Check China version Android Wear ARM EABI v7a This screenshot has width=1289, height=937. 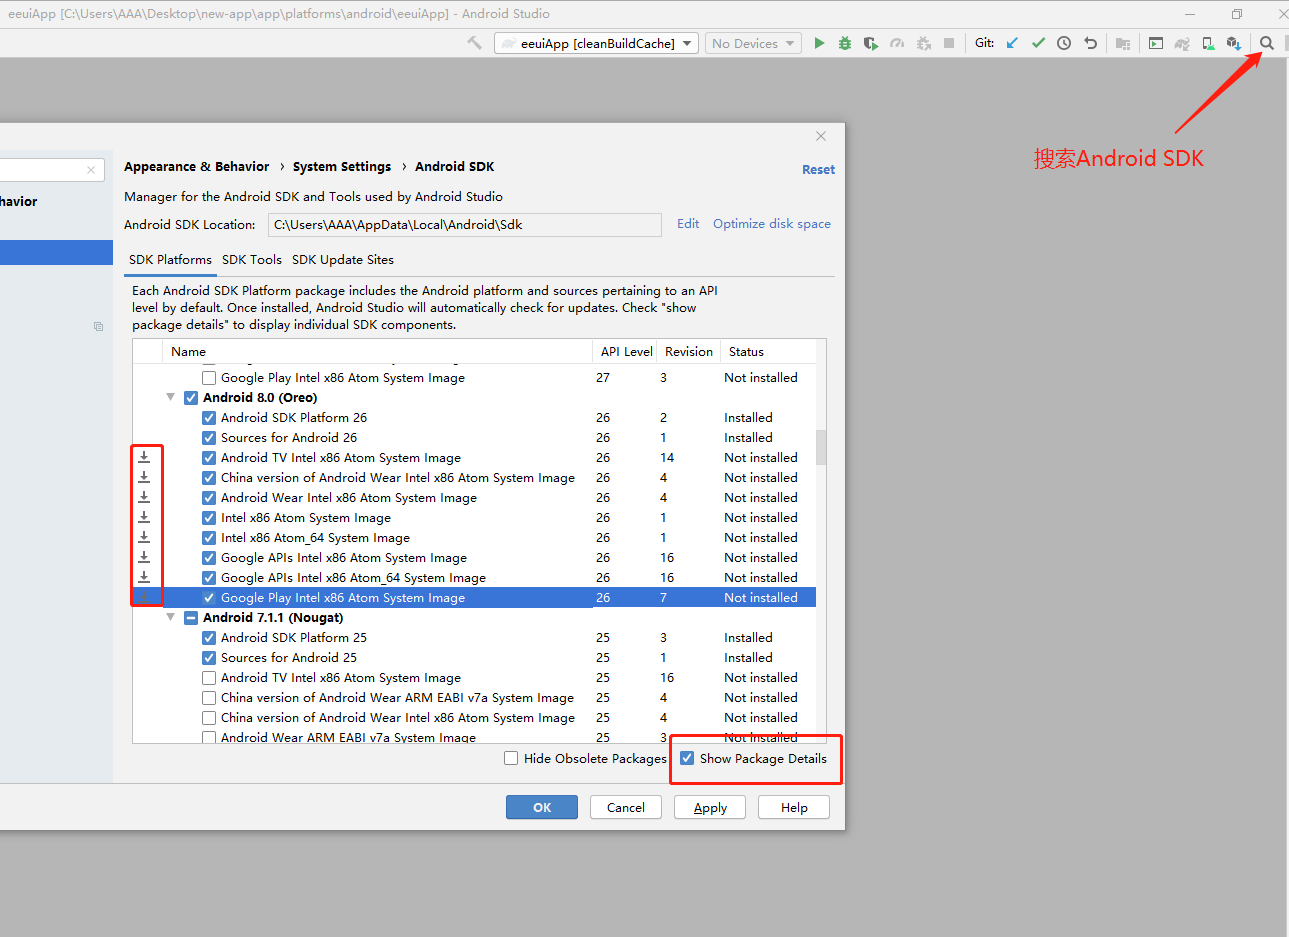point(209,697)
